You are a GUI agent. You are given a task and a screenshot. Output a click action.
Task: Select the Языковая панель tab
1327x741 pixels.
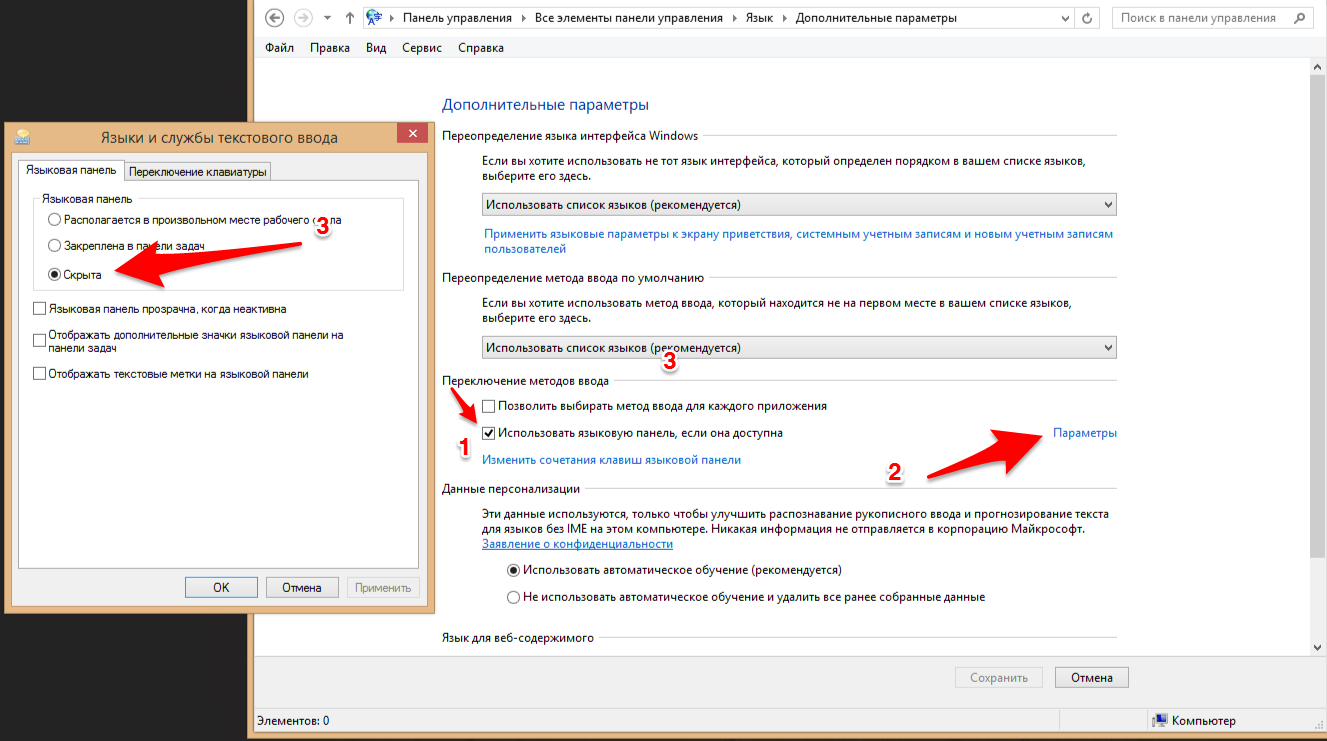tap(70, 170)
